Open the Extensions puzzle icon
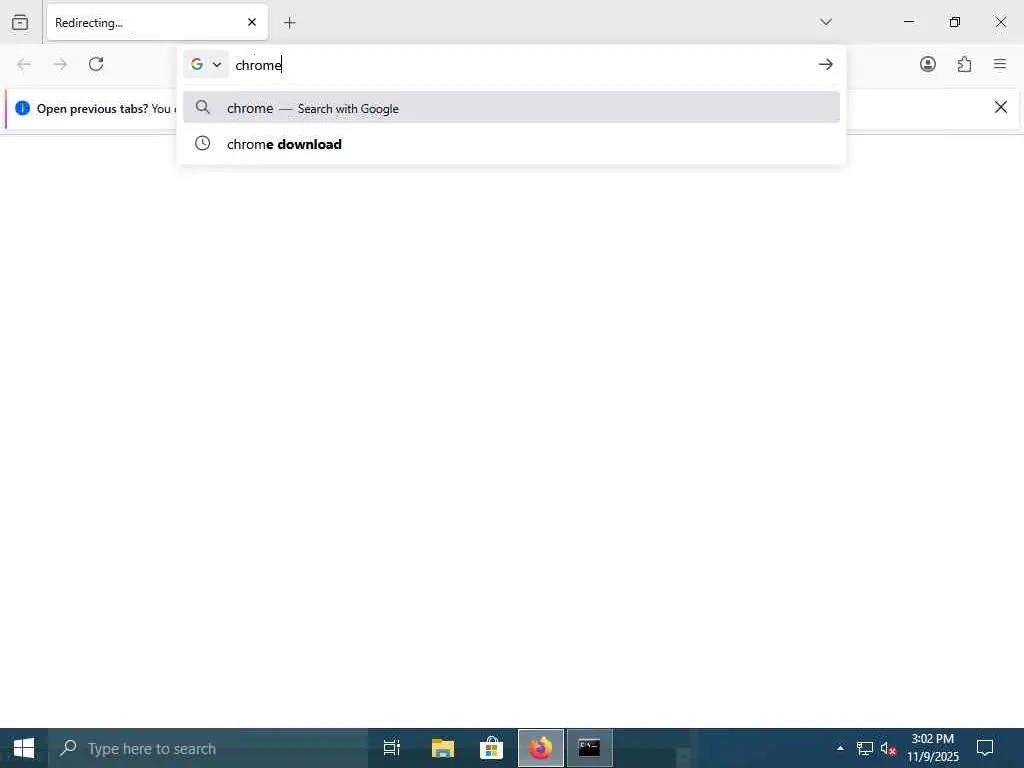The width and height of the screenshot is (1024, 768). tap(965, 64)
